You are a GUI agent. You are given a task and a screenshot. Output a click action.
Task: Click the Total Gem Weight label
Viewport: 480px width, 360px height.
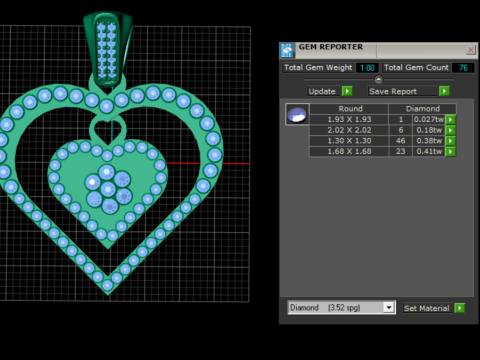pyautogui.click(x=318, y=68)
